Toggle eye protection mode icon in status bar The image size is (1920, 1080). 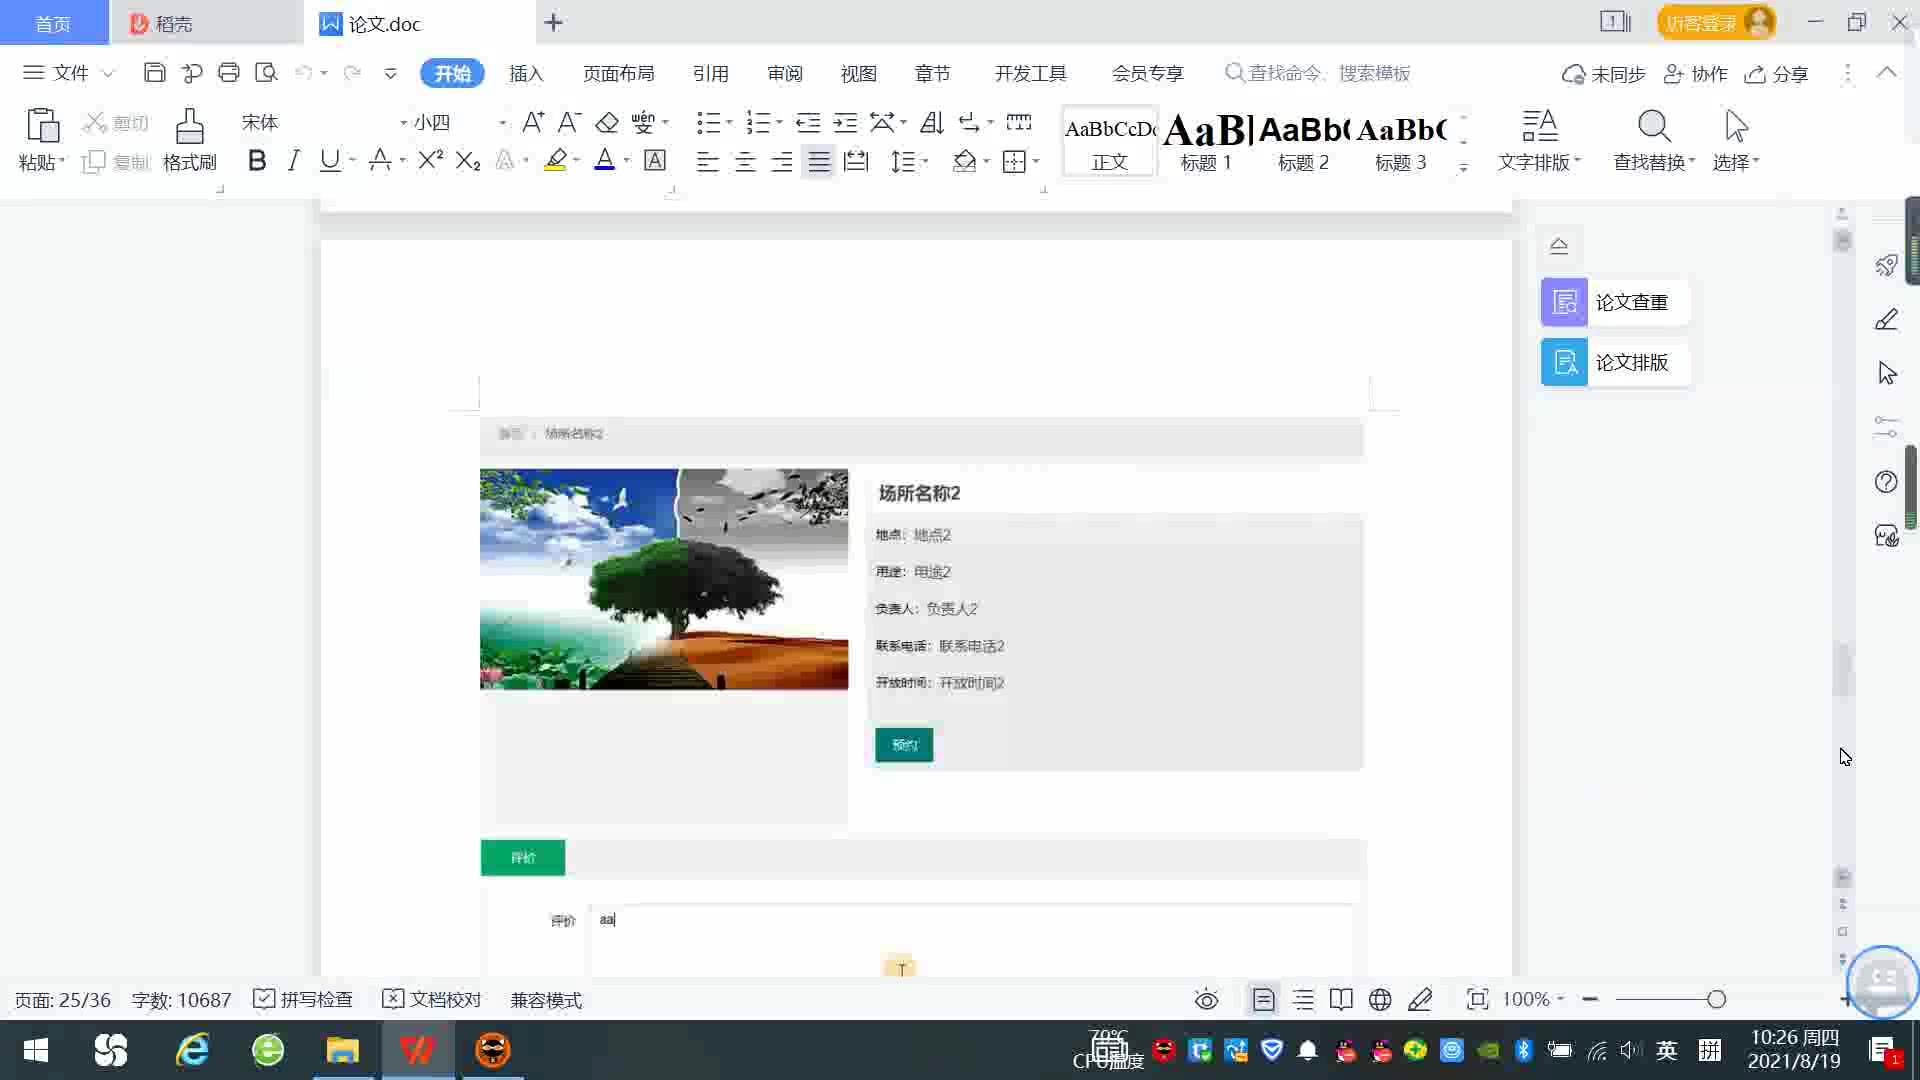1206,1000
